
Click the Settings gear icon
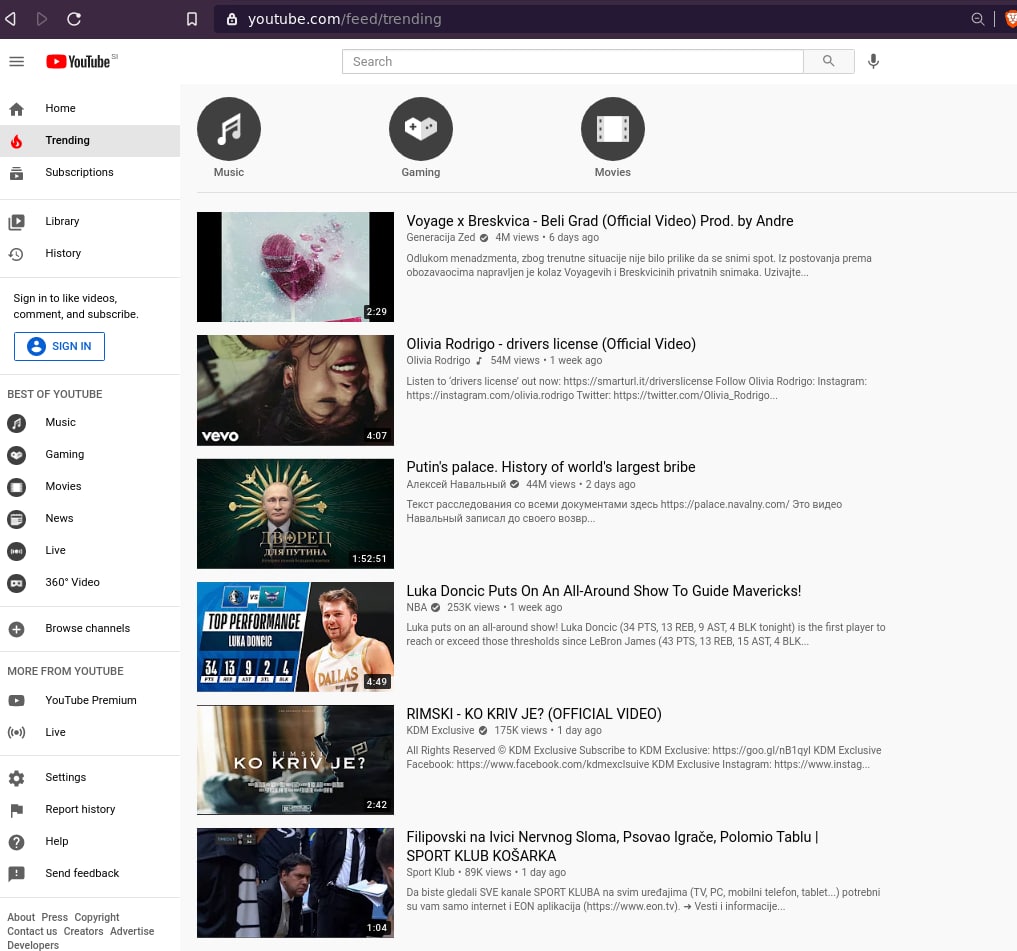(17, 778)
